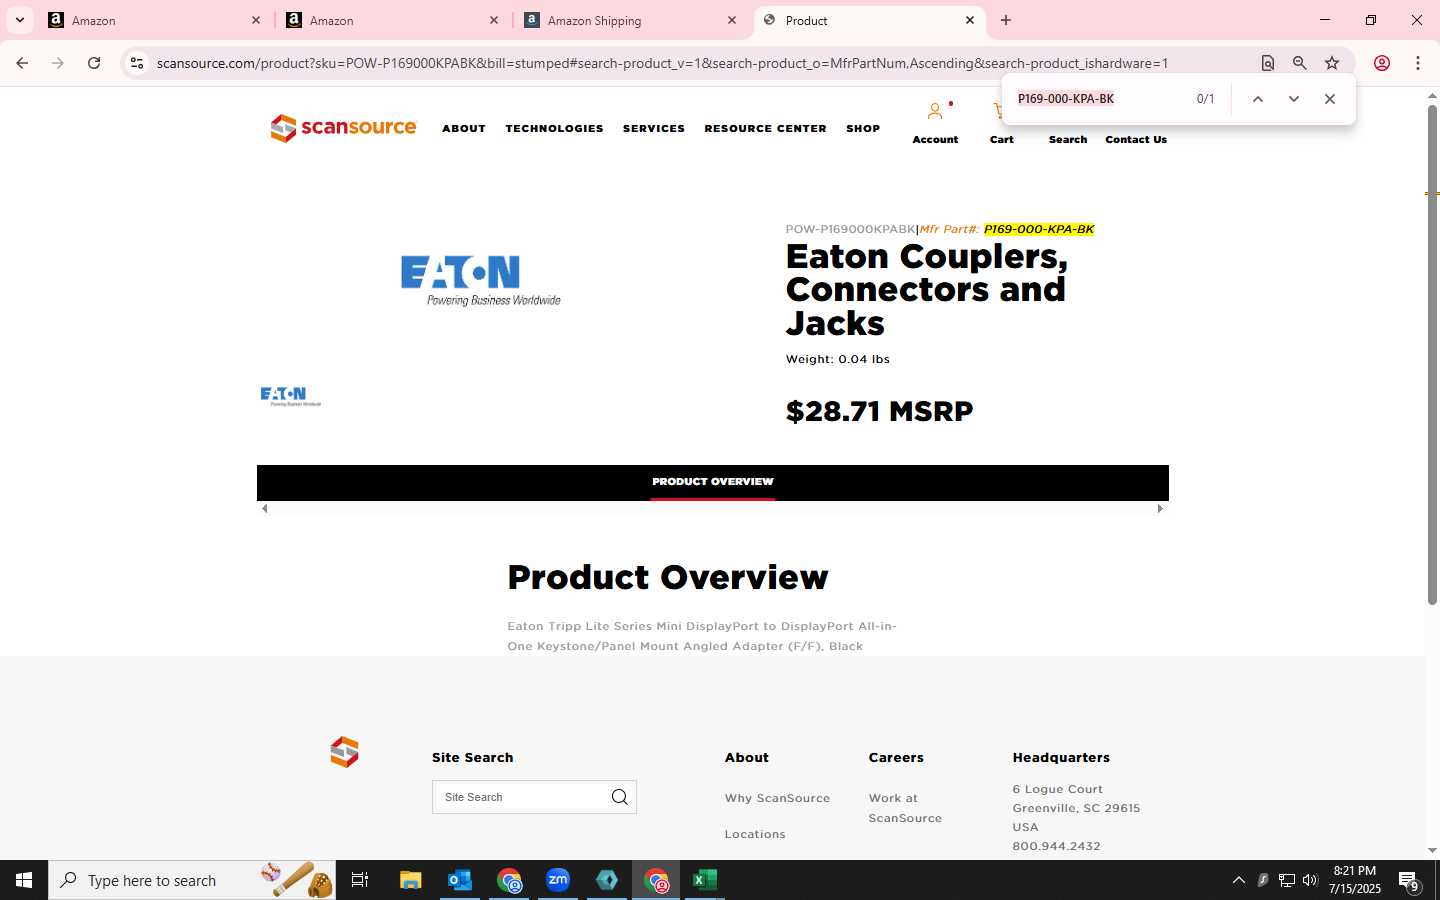Image resolution: width=1440 pixels, height=900 pixels.
Task: Open the Search link in site header
Action: point(1067,139)
